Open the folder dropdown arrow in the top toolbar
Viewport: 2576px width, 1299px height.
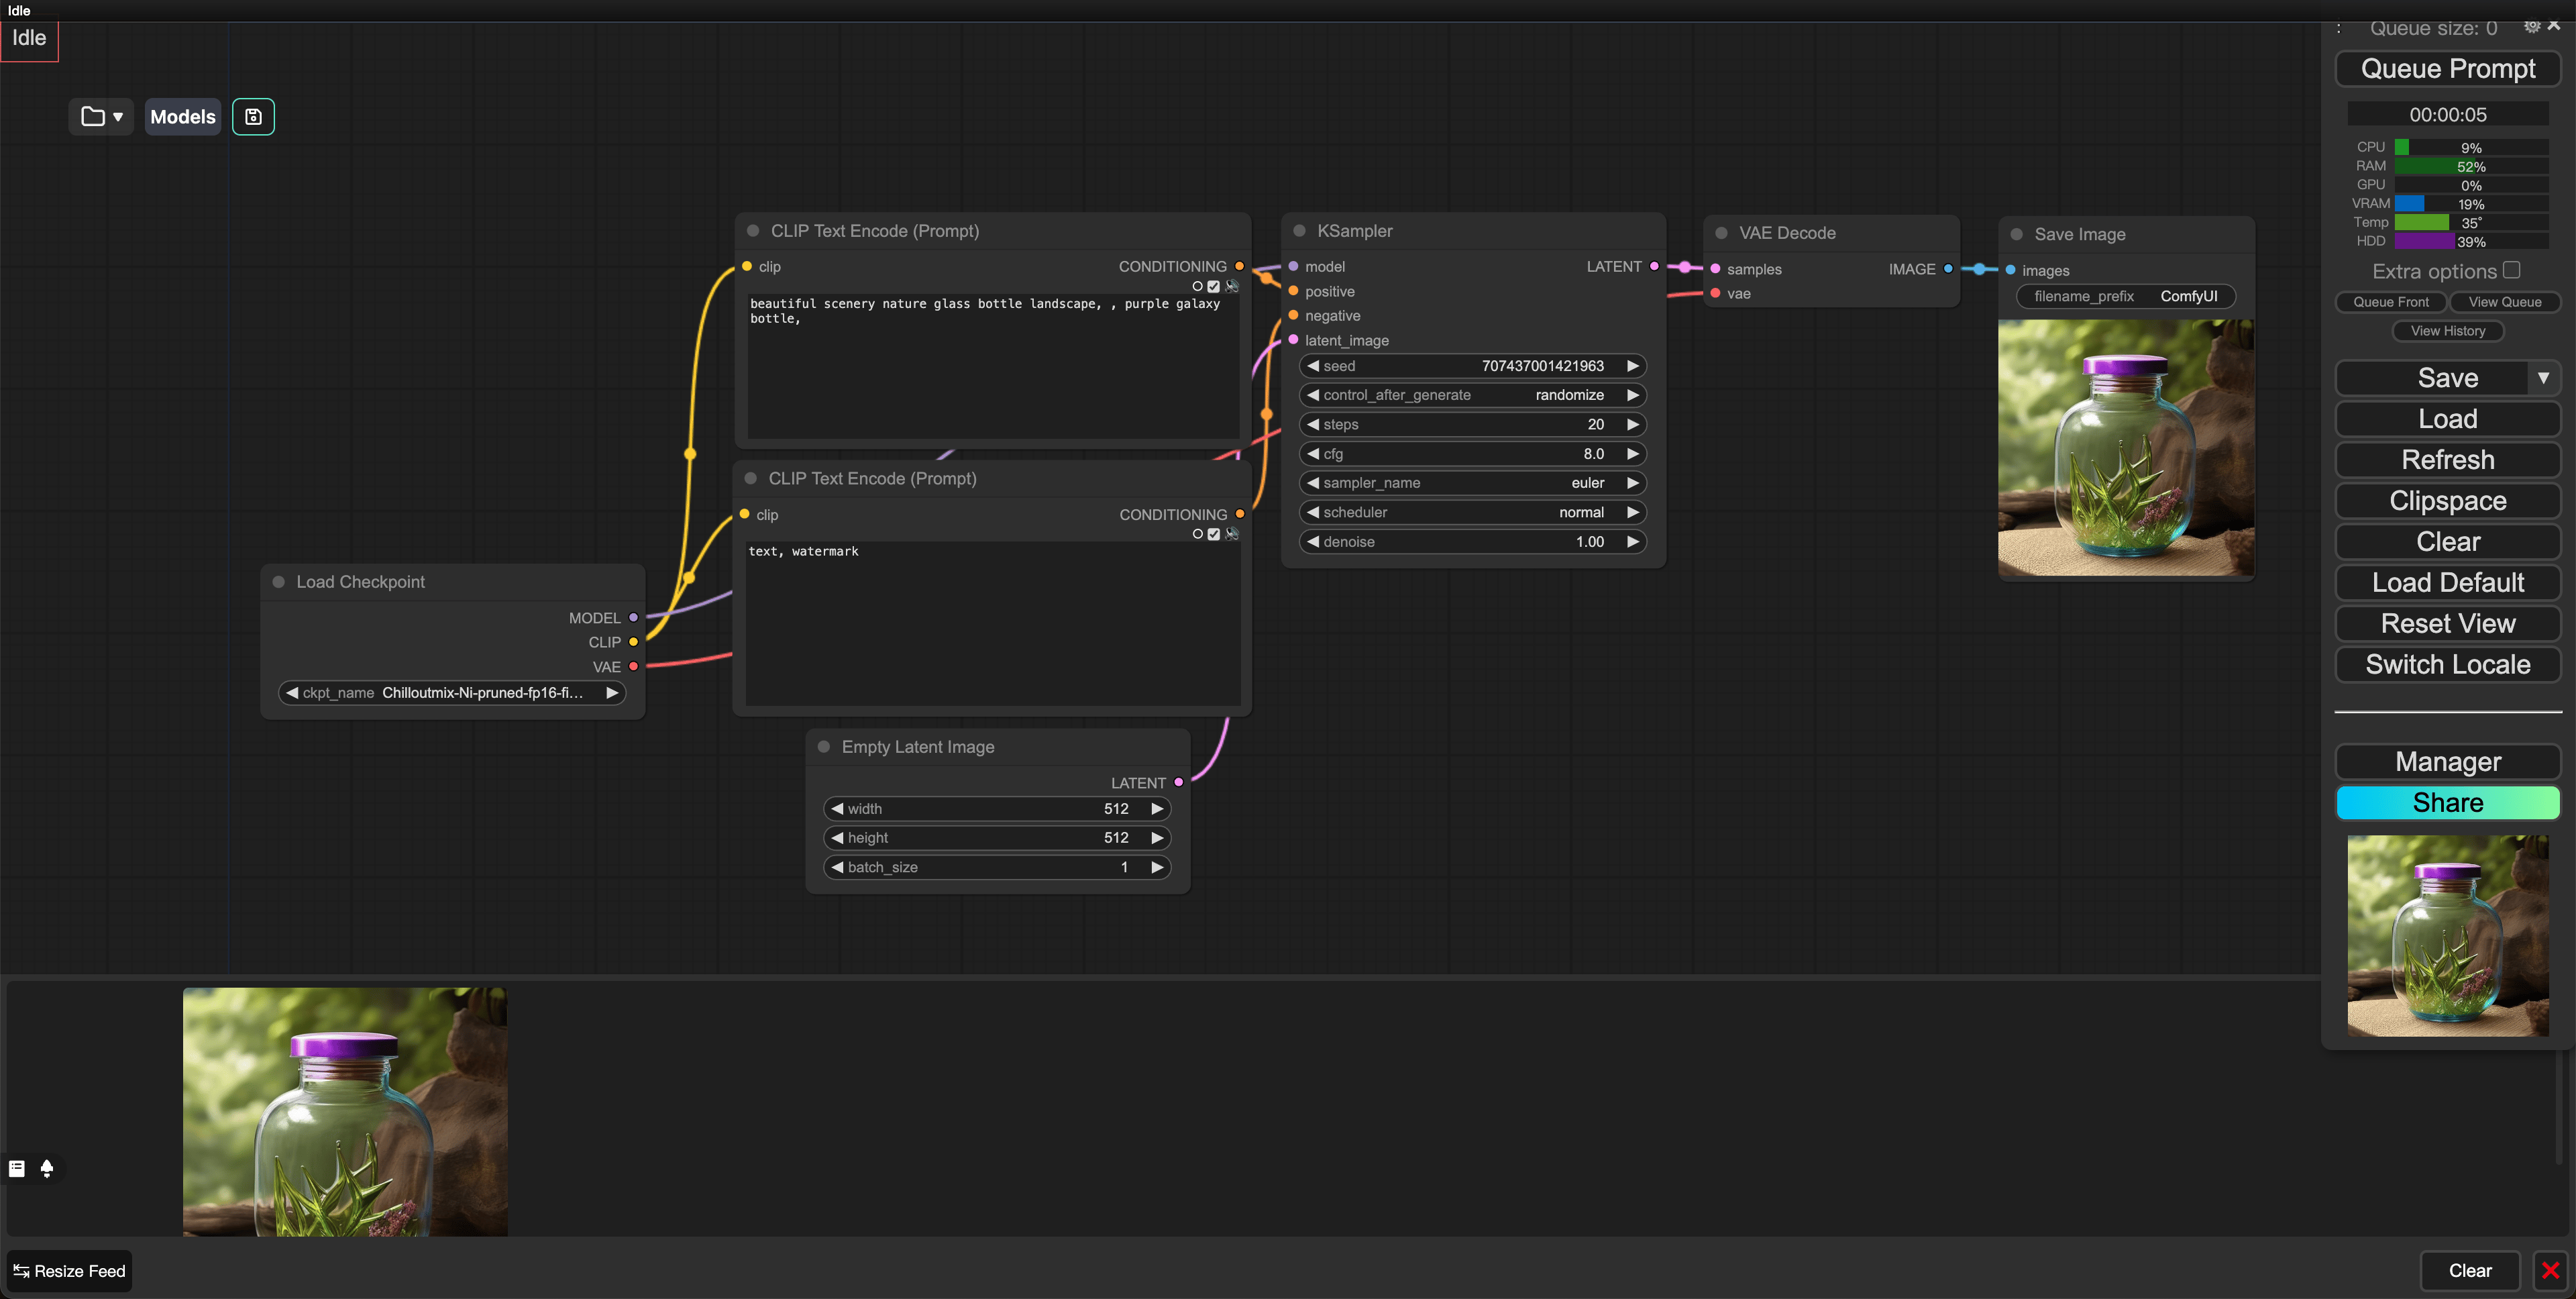[117, 116]
